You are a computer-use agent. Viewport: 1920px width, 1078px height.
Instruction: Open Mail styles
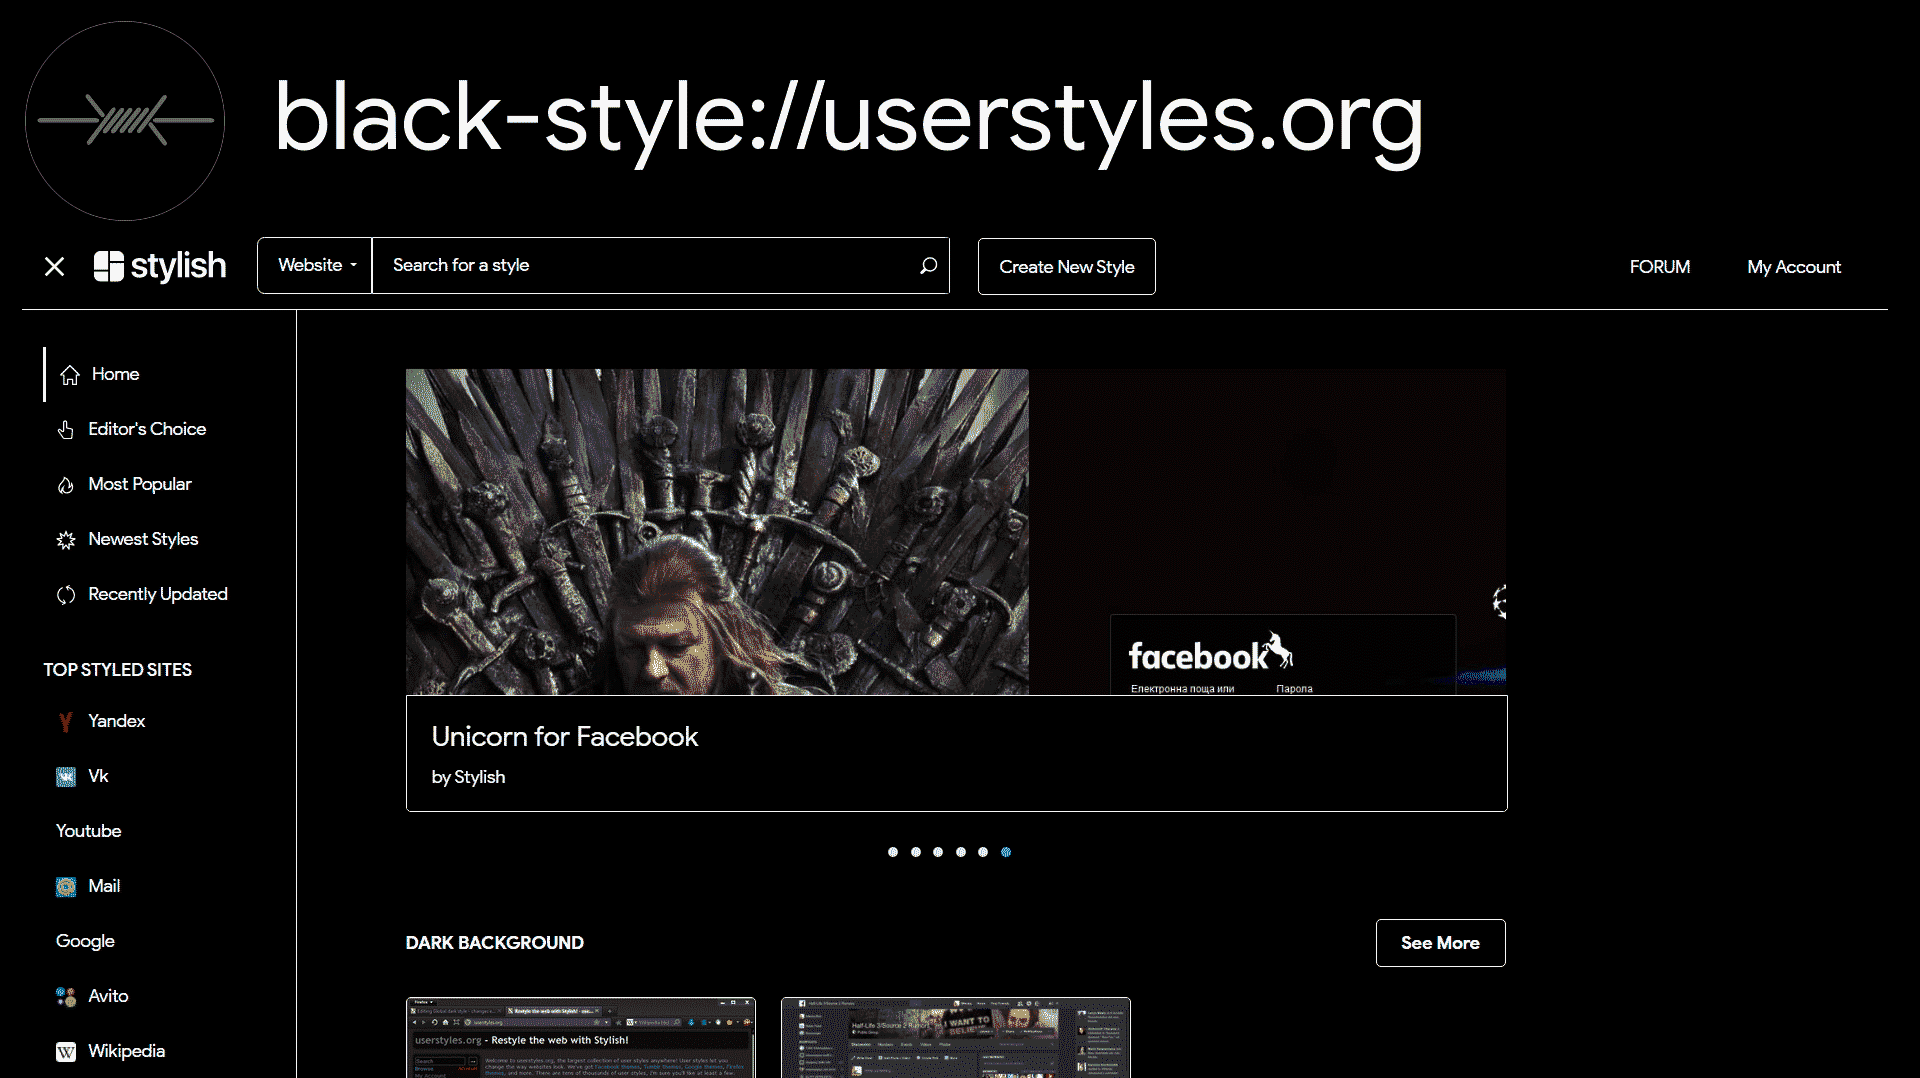coord(104,886)
